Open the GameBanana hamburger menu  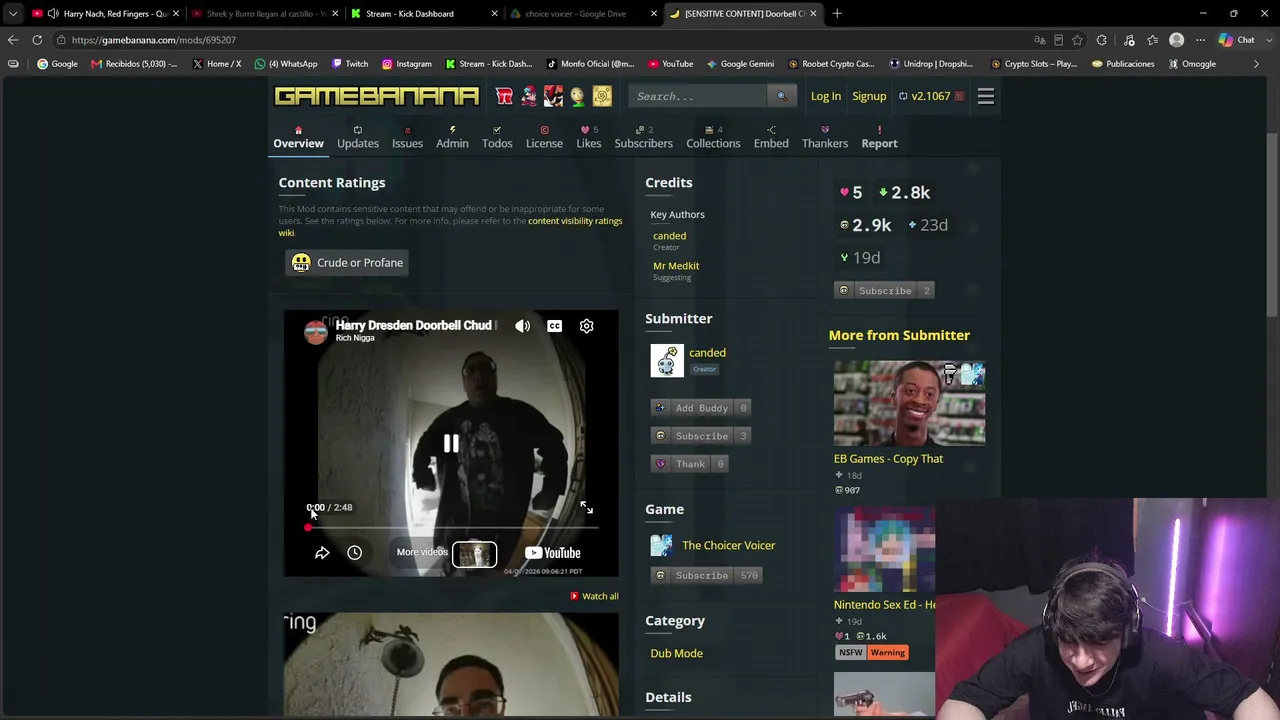pos(986,96)
